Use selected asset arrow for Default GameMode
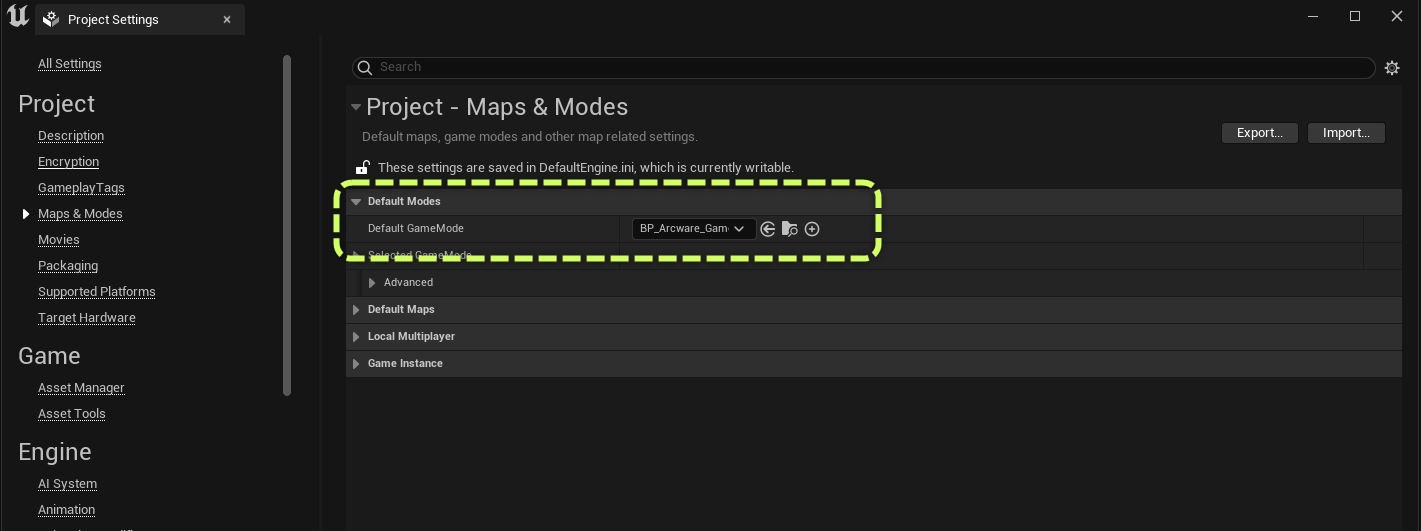This screenshot has width=1421, height=531. [768, 229]
